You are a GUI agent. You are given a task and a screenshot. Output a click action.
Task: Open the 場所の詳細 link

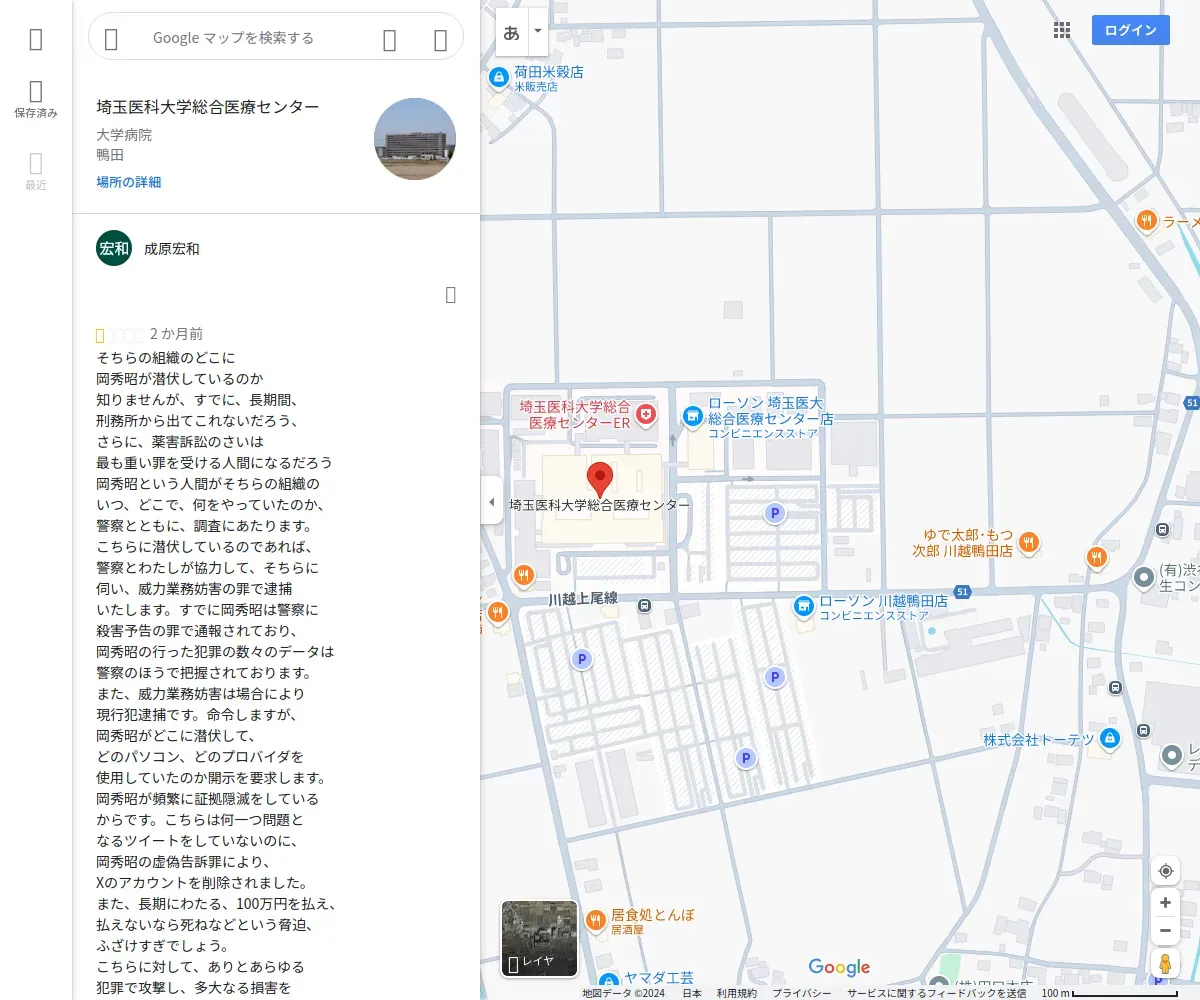pos(129,182)
